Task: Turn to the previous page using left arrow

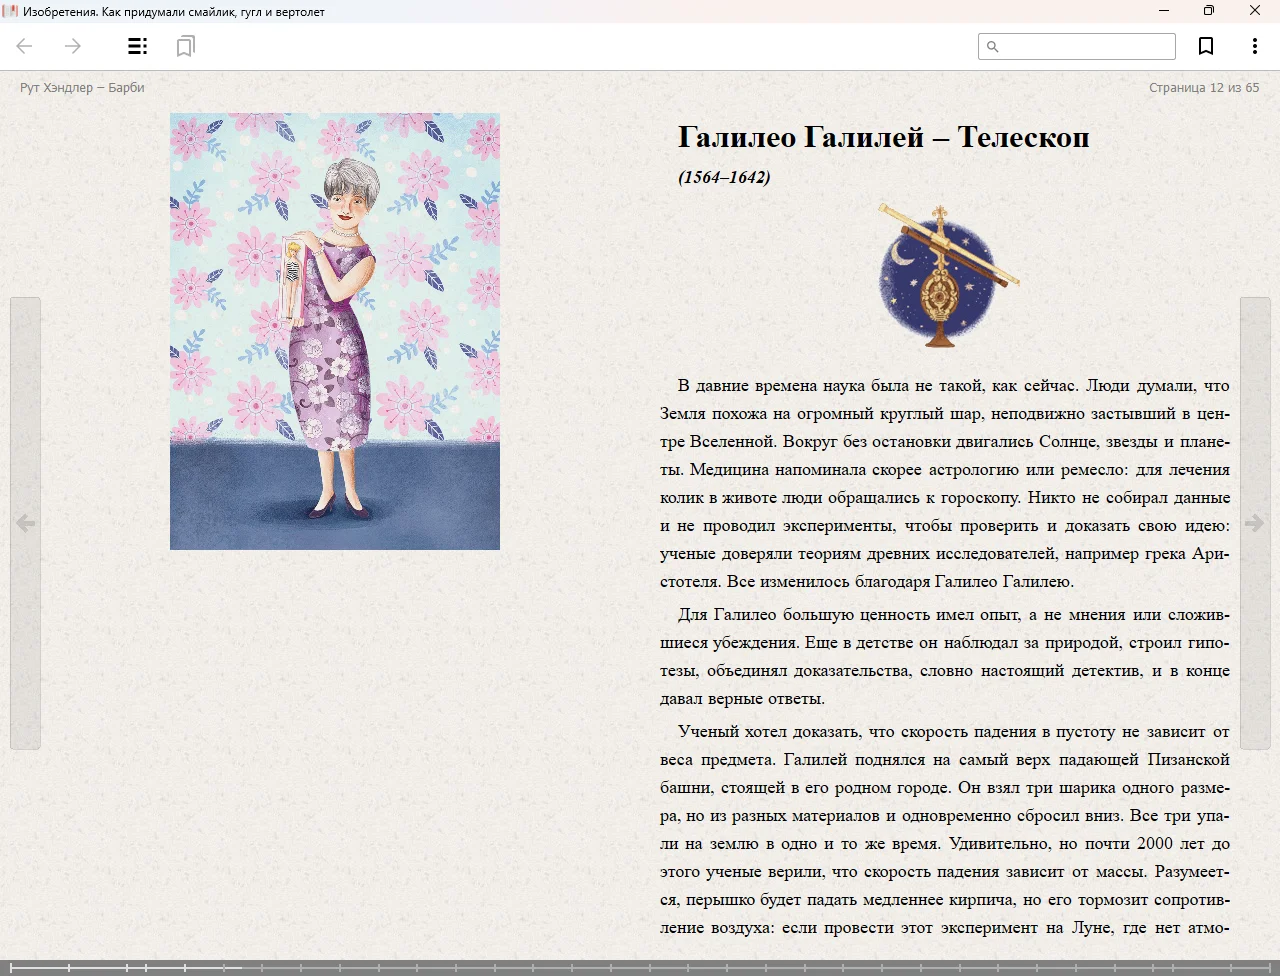Action: coord(25,523)
